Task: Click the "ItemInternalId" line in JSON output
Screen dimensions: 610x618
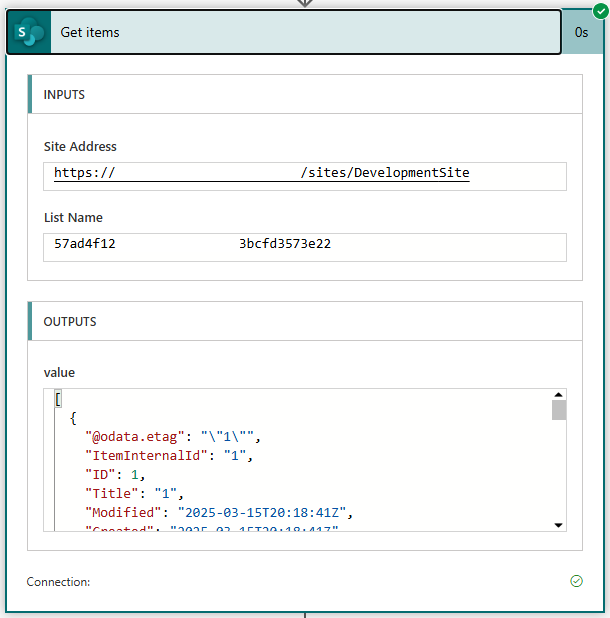Action: click(167, 455)
